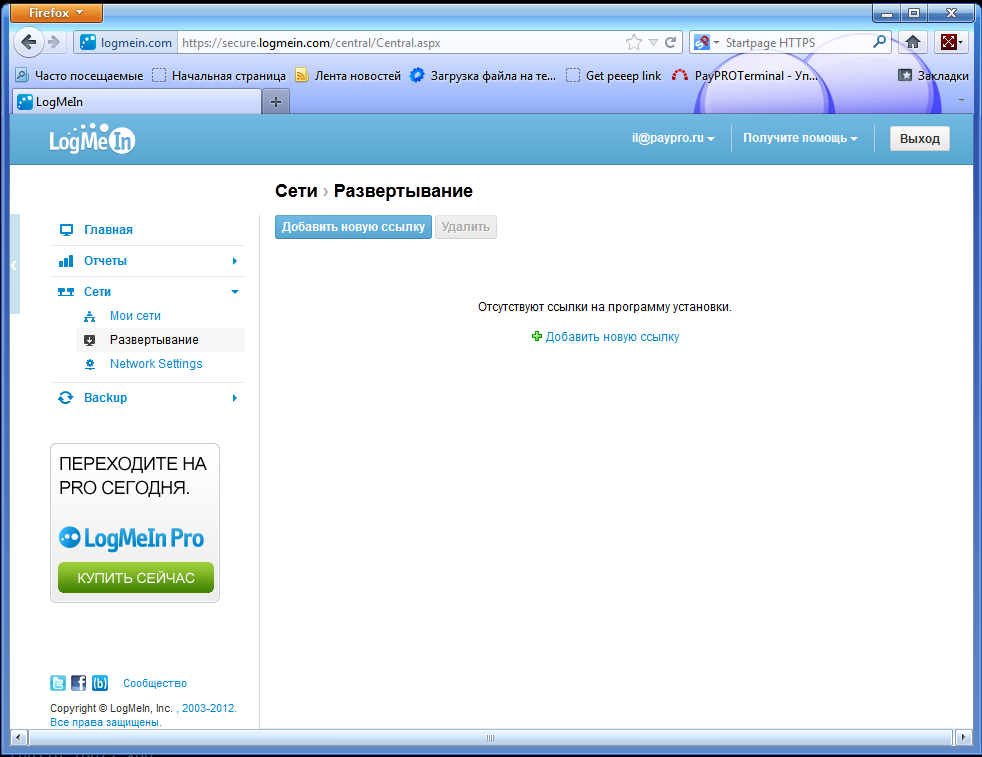Click the browser back arrow
The width and height of the screenshot is (982, 757).
pos(30,42)
